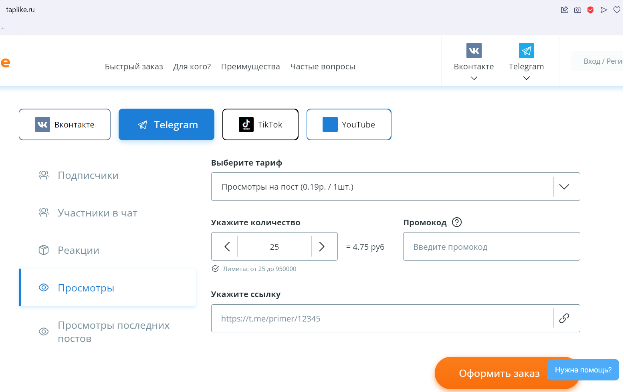Increase quantity with right arrow
The width and height of the screenshot is (624, 392).
[322, 247]
